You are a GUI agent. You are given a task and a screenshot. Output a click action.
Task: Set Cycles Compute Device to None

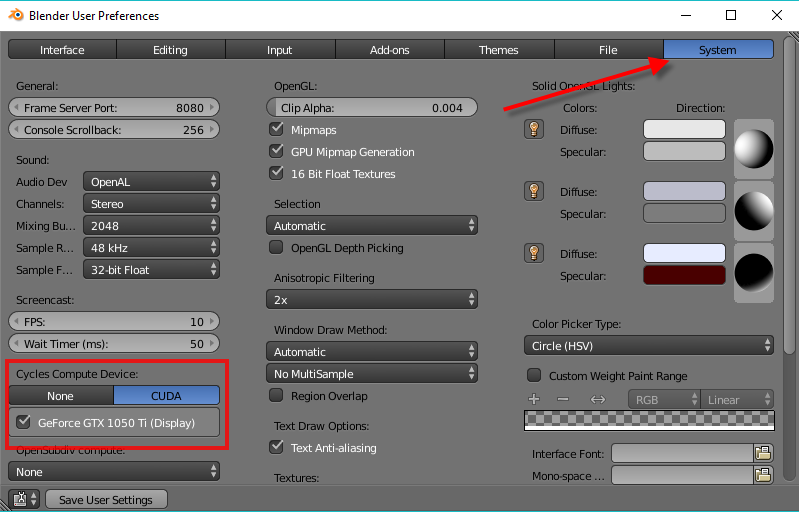[x=61, y=395]
